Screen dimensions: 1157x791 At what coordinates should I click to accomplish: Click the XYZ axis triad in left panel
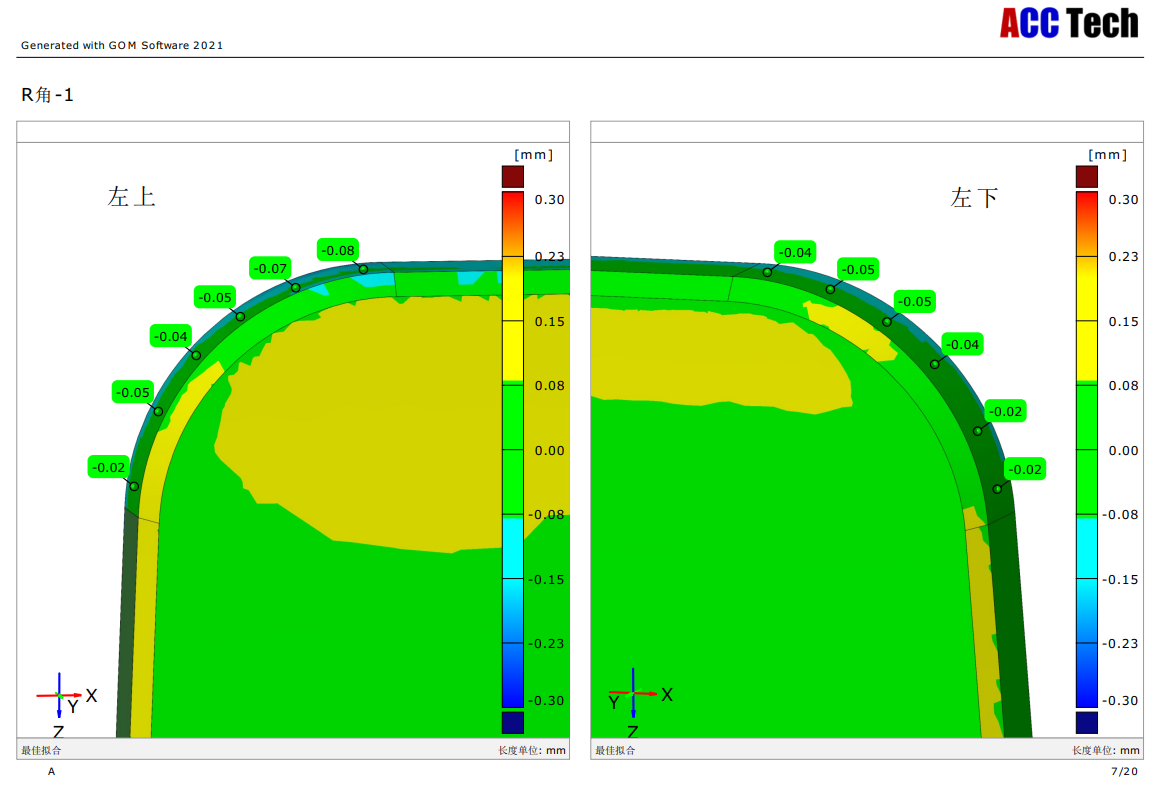click(62, 697)
